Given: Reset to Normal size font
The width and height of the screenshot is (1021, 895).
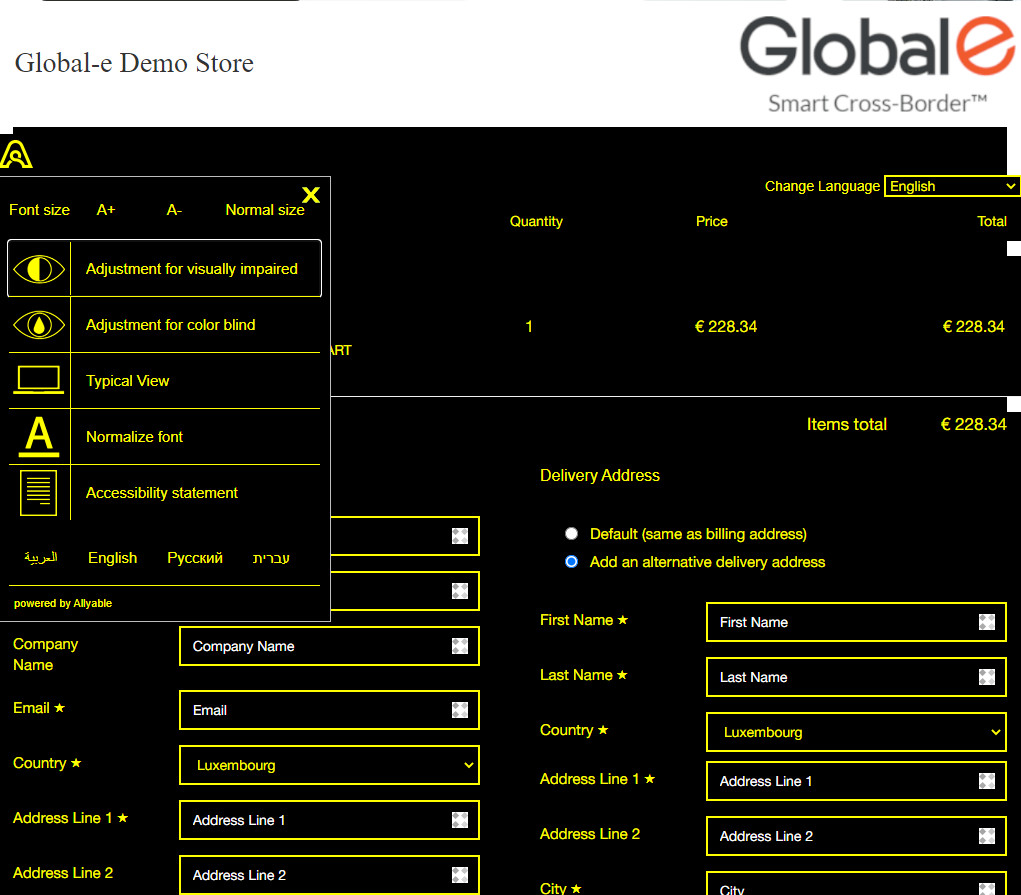Looking at the screenshot, I should (265, 210).
